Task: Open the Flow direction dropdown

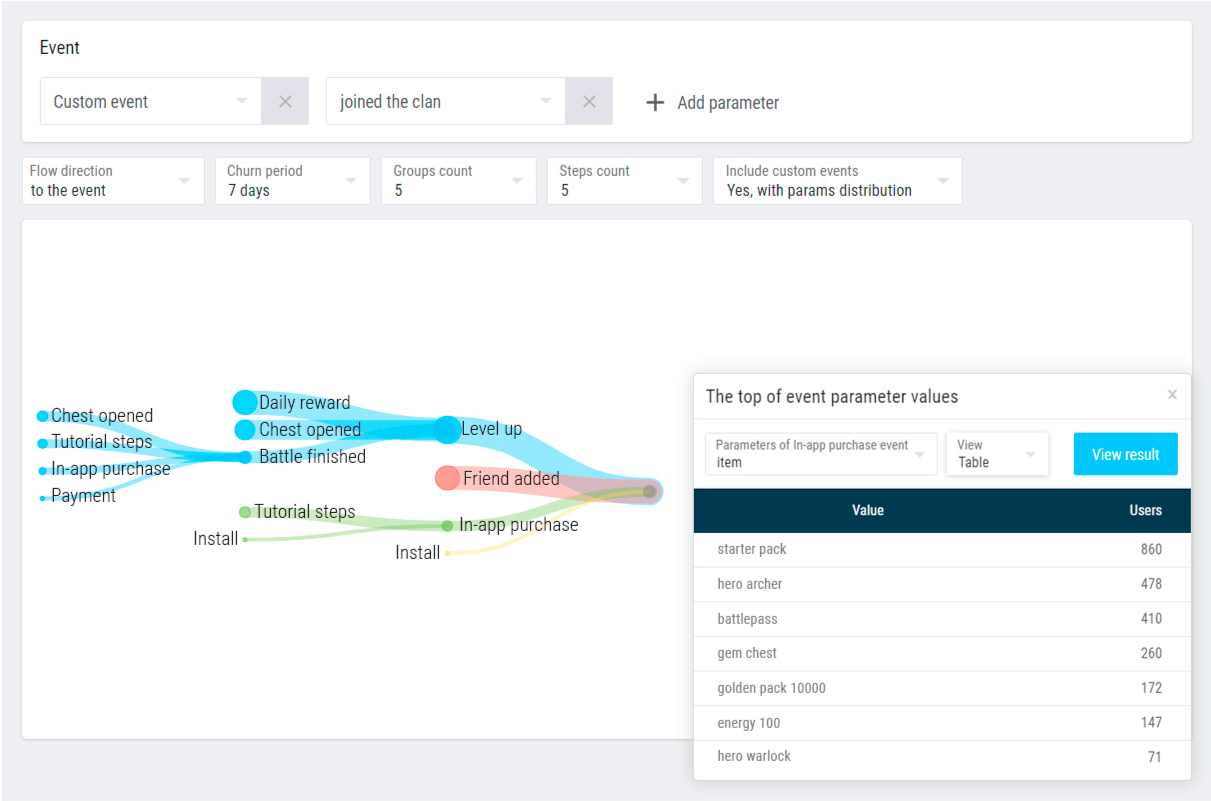Action: (113, 181)
